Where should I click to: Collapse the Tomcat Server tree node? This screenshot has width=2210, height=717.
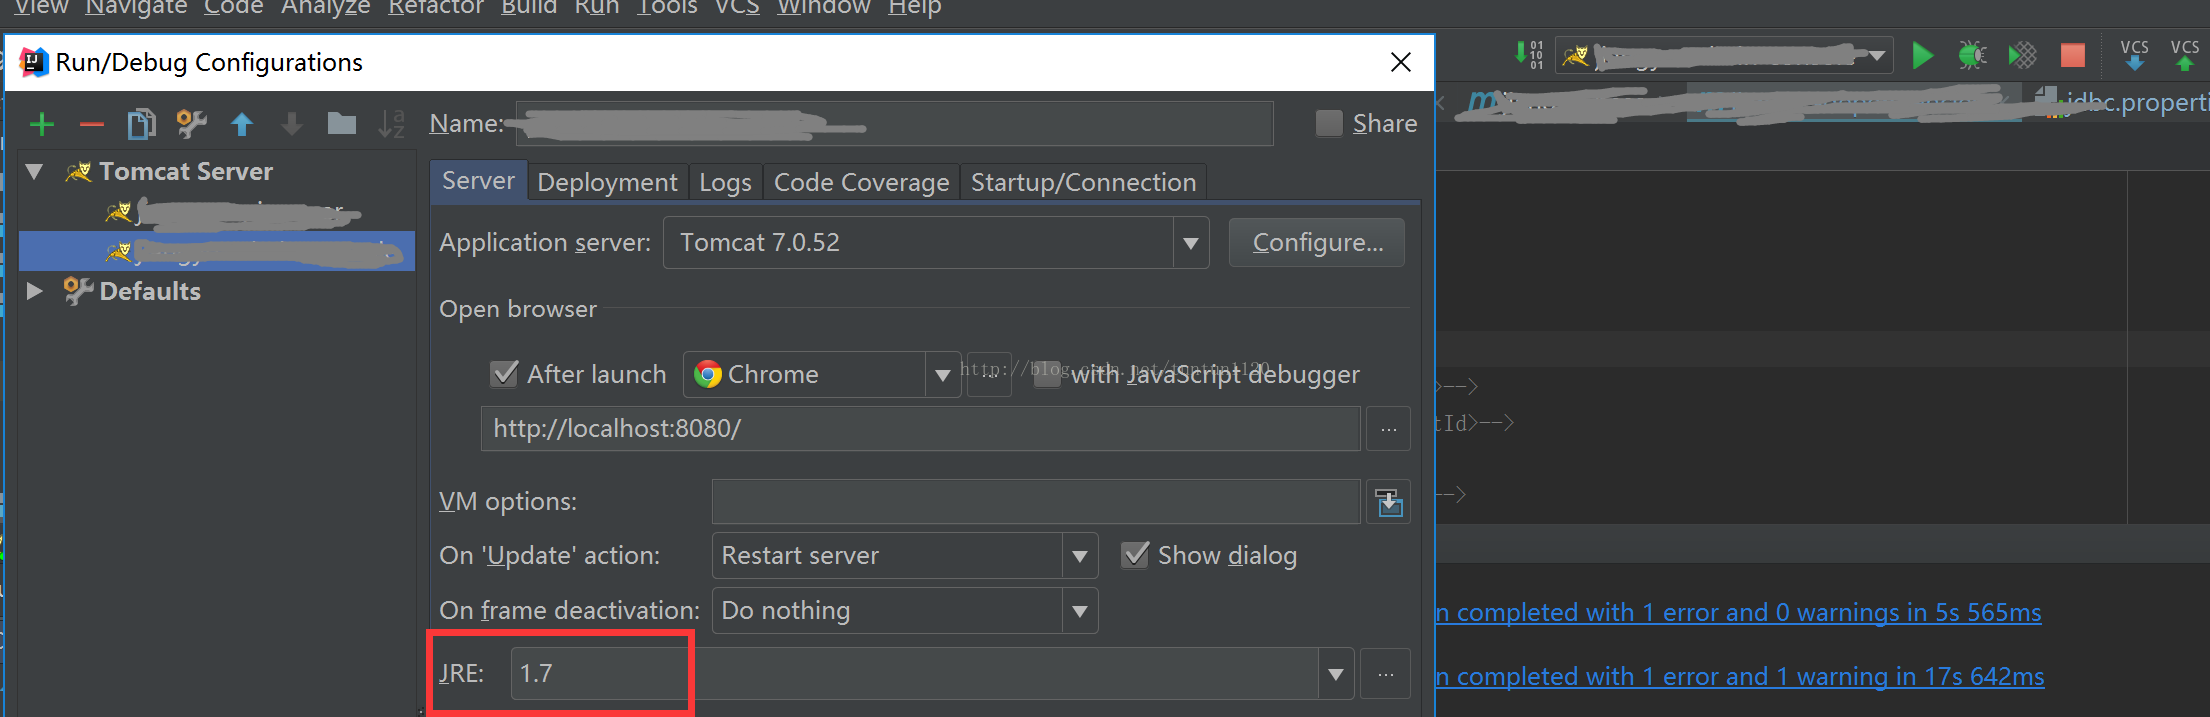[35, 171]
